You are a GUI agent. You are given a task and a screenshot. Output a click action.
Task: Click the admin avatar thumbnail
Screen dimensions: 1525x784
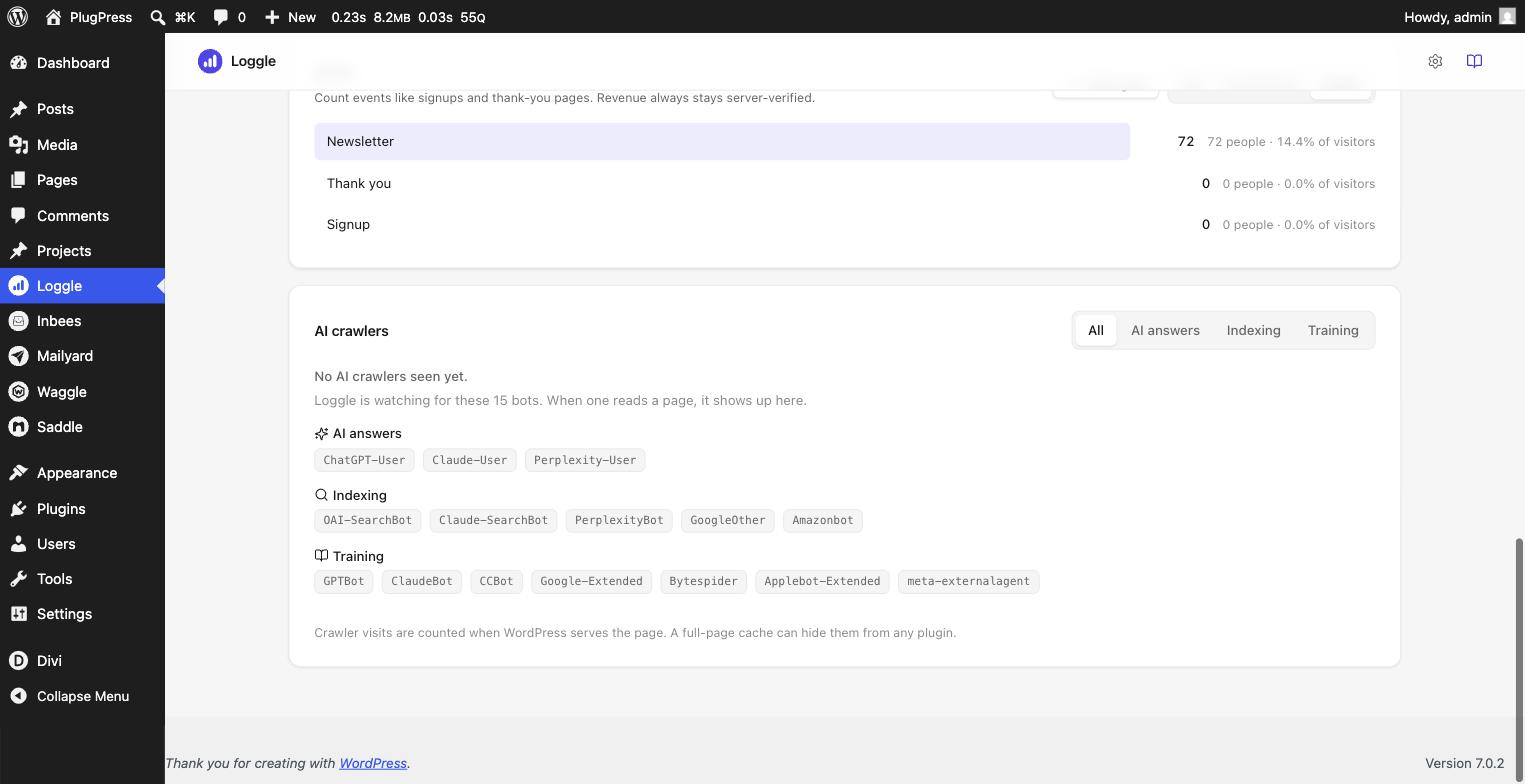(x=1507, y=17)
